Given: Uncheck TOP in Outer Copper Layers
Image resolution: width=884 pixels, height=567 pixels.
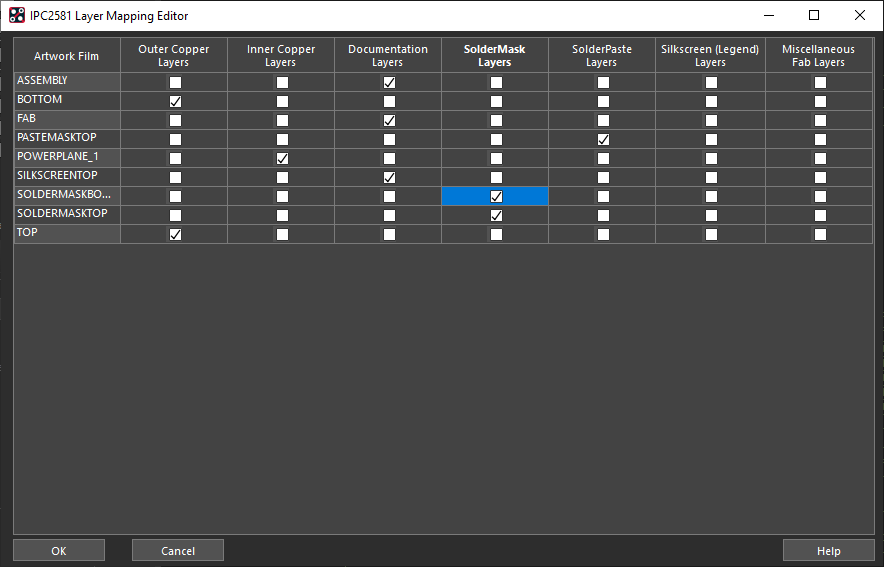Looking at the screenshot, I should pyautogui.click(x=175, y=234).
